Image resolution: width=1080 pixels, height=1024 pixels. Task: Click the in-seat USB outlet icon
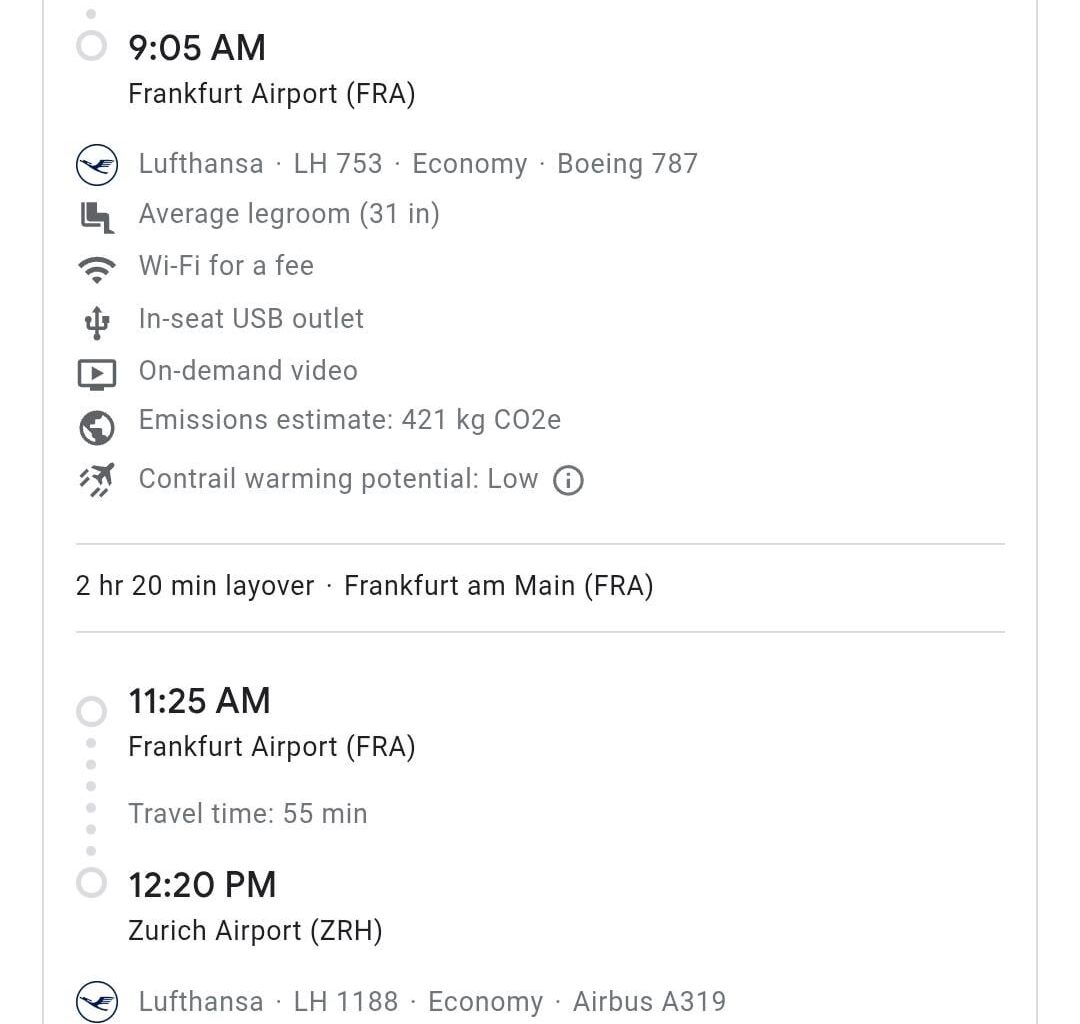pos(95,319)
